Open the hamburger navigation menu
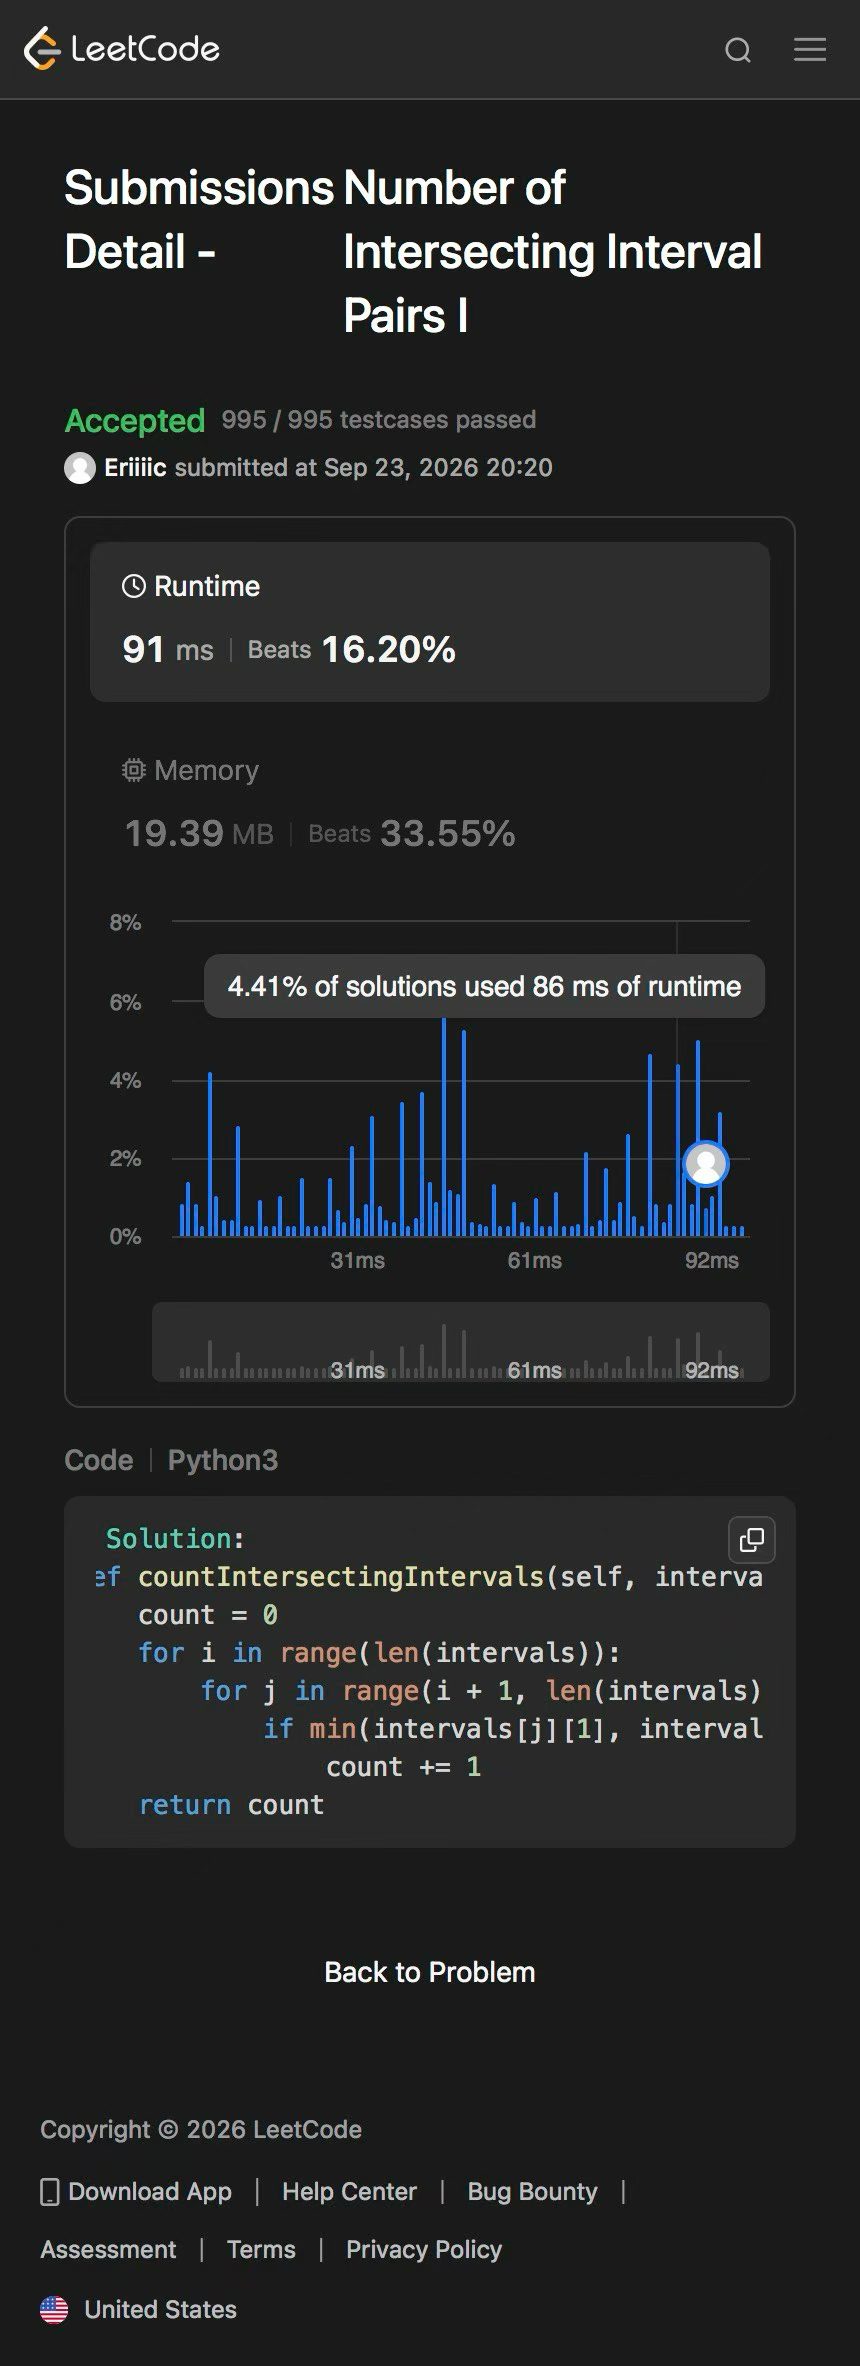Screen dimensions: 860x2366 click(x=810, y=49)
